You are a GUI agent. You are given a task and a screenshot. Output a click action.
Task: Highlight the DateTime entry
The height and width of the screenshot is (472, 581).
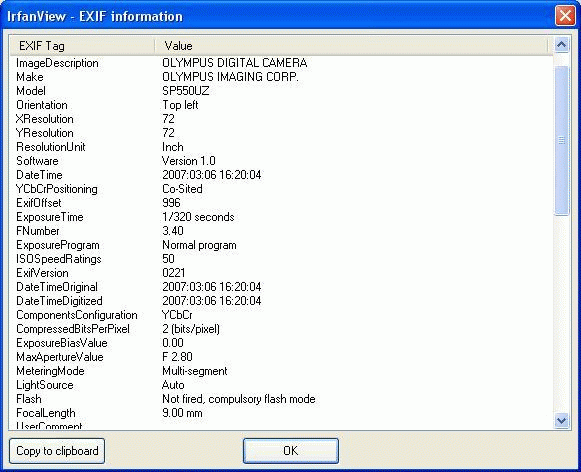(281, 175)
